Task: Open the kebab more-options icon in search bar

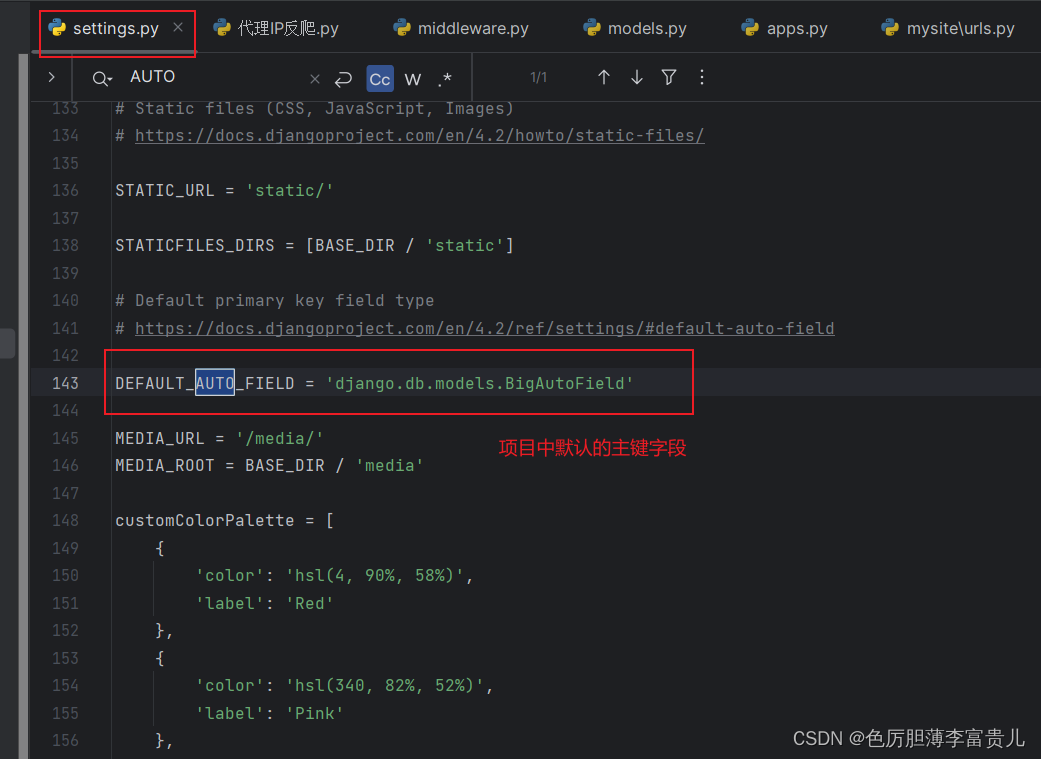Action: 702,77
